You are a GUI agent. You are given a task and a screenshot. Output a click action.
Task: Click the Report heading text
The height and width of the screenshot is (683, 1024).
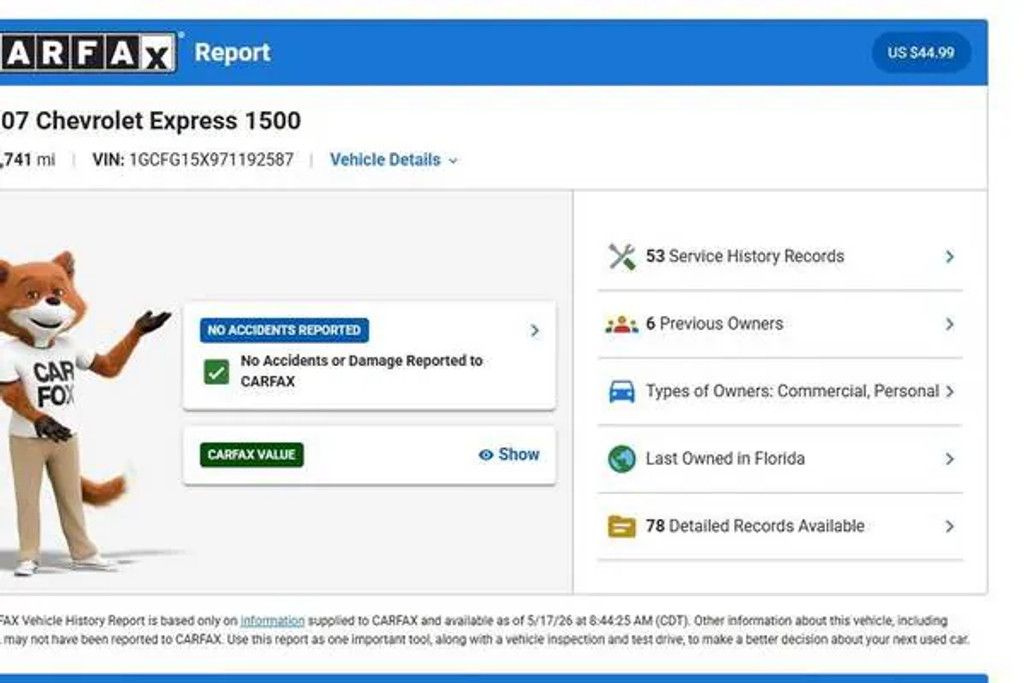pyautogui.click(x=232, y=52)
